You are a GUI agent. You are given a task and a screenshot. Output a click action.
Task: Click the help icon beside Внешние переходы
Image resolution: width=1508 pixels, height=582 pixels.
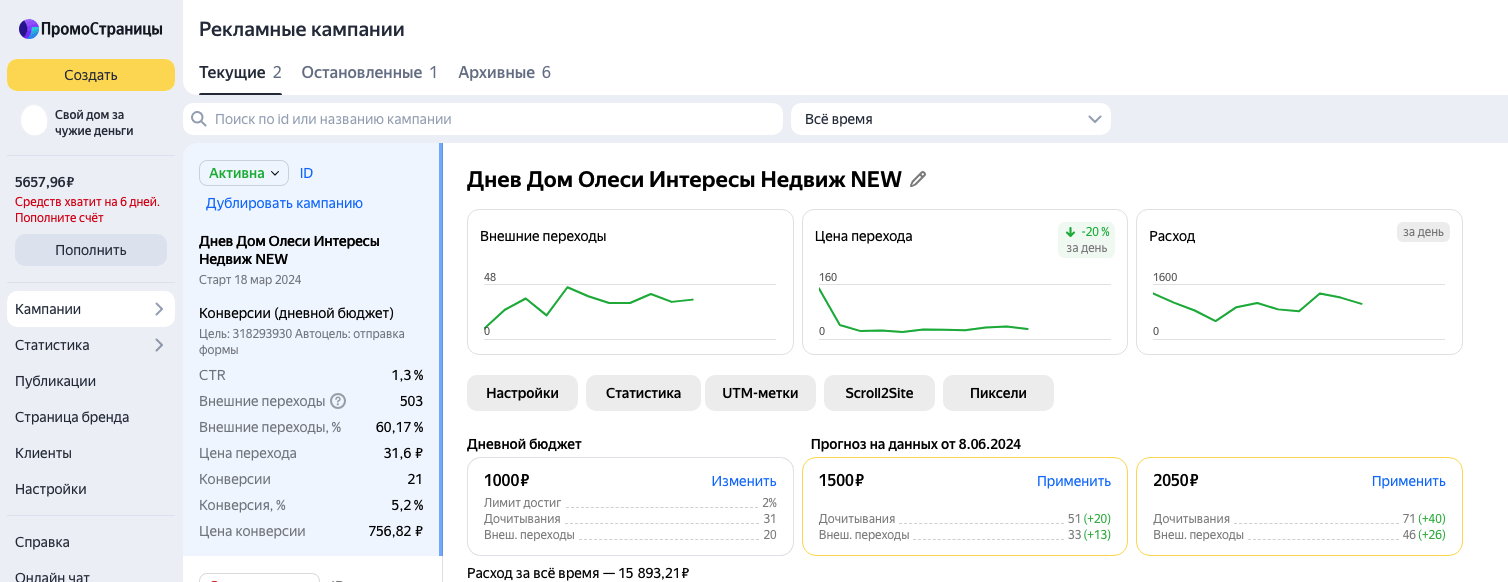click(x=338, y=401)
